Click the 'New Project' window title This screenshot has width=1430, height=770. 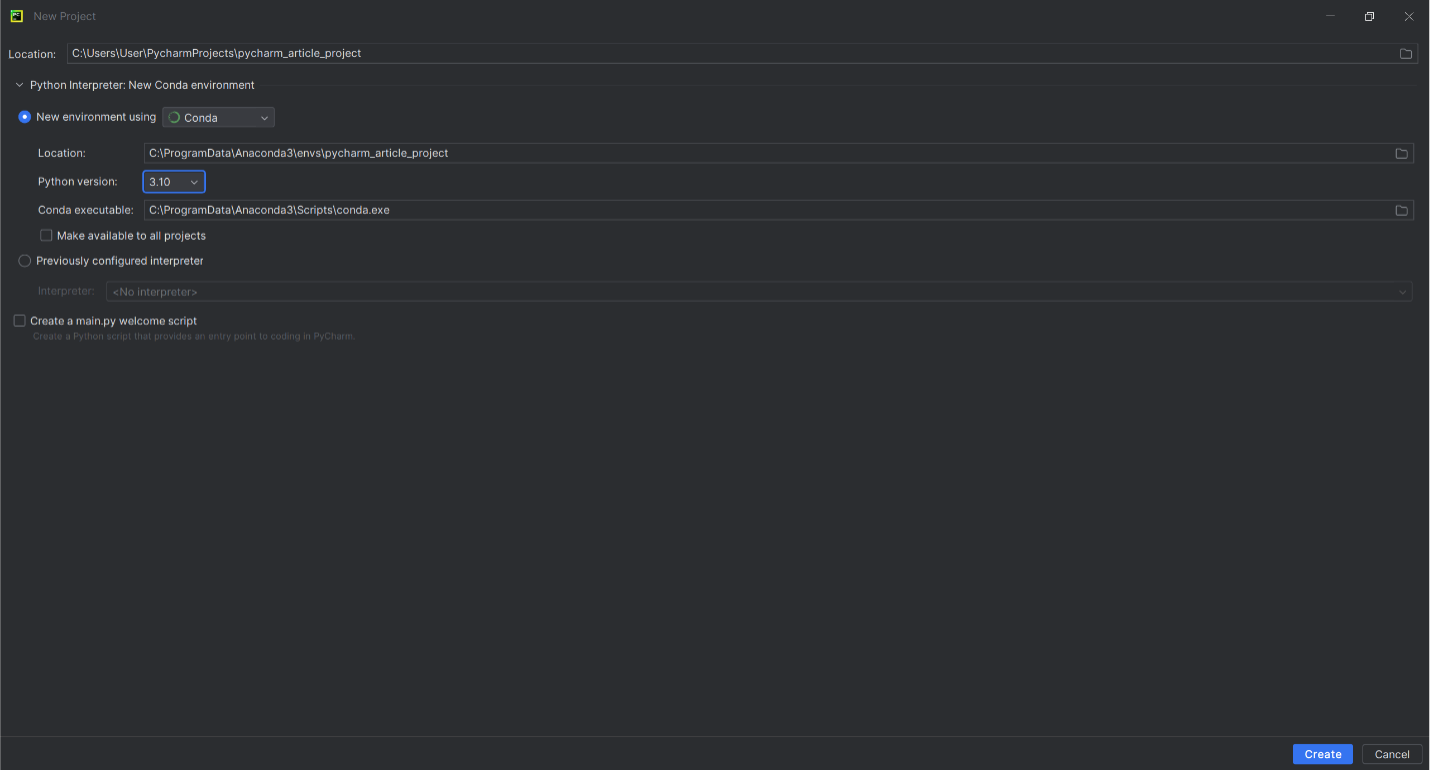tap(65, 16)
